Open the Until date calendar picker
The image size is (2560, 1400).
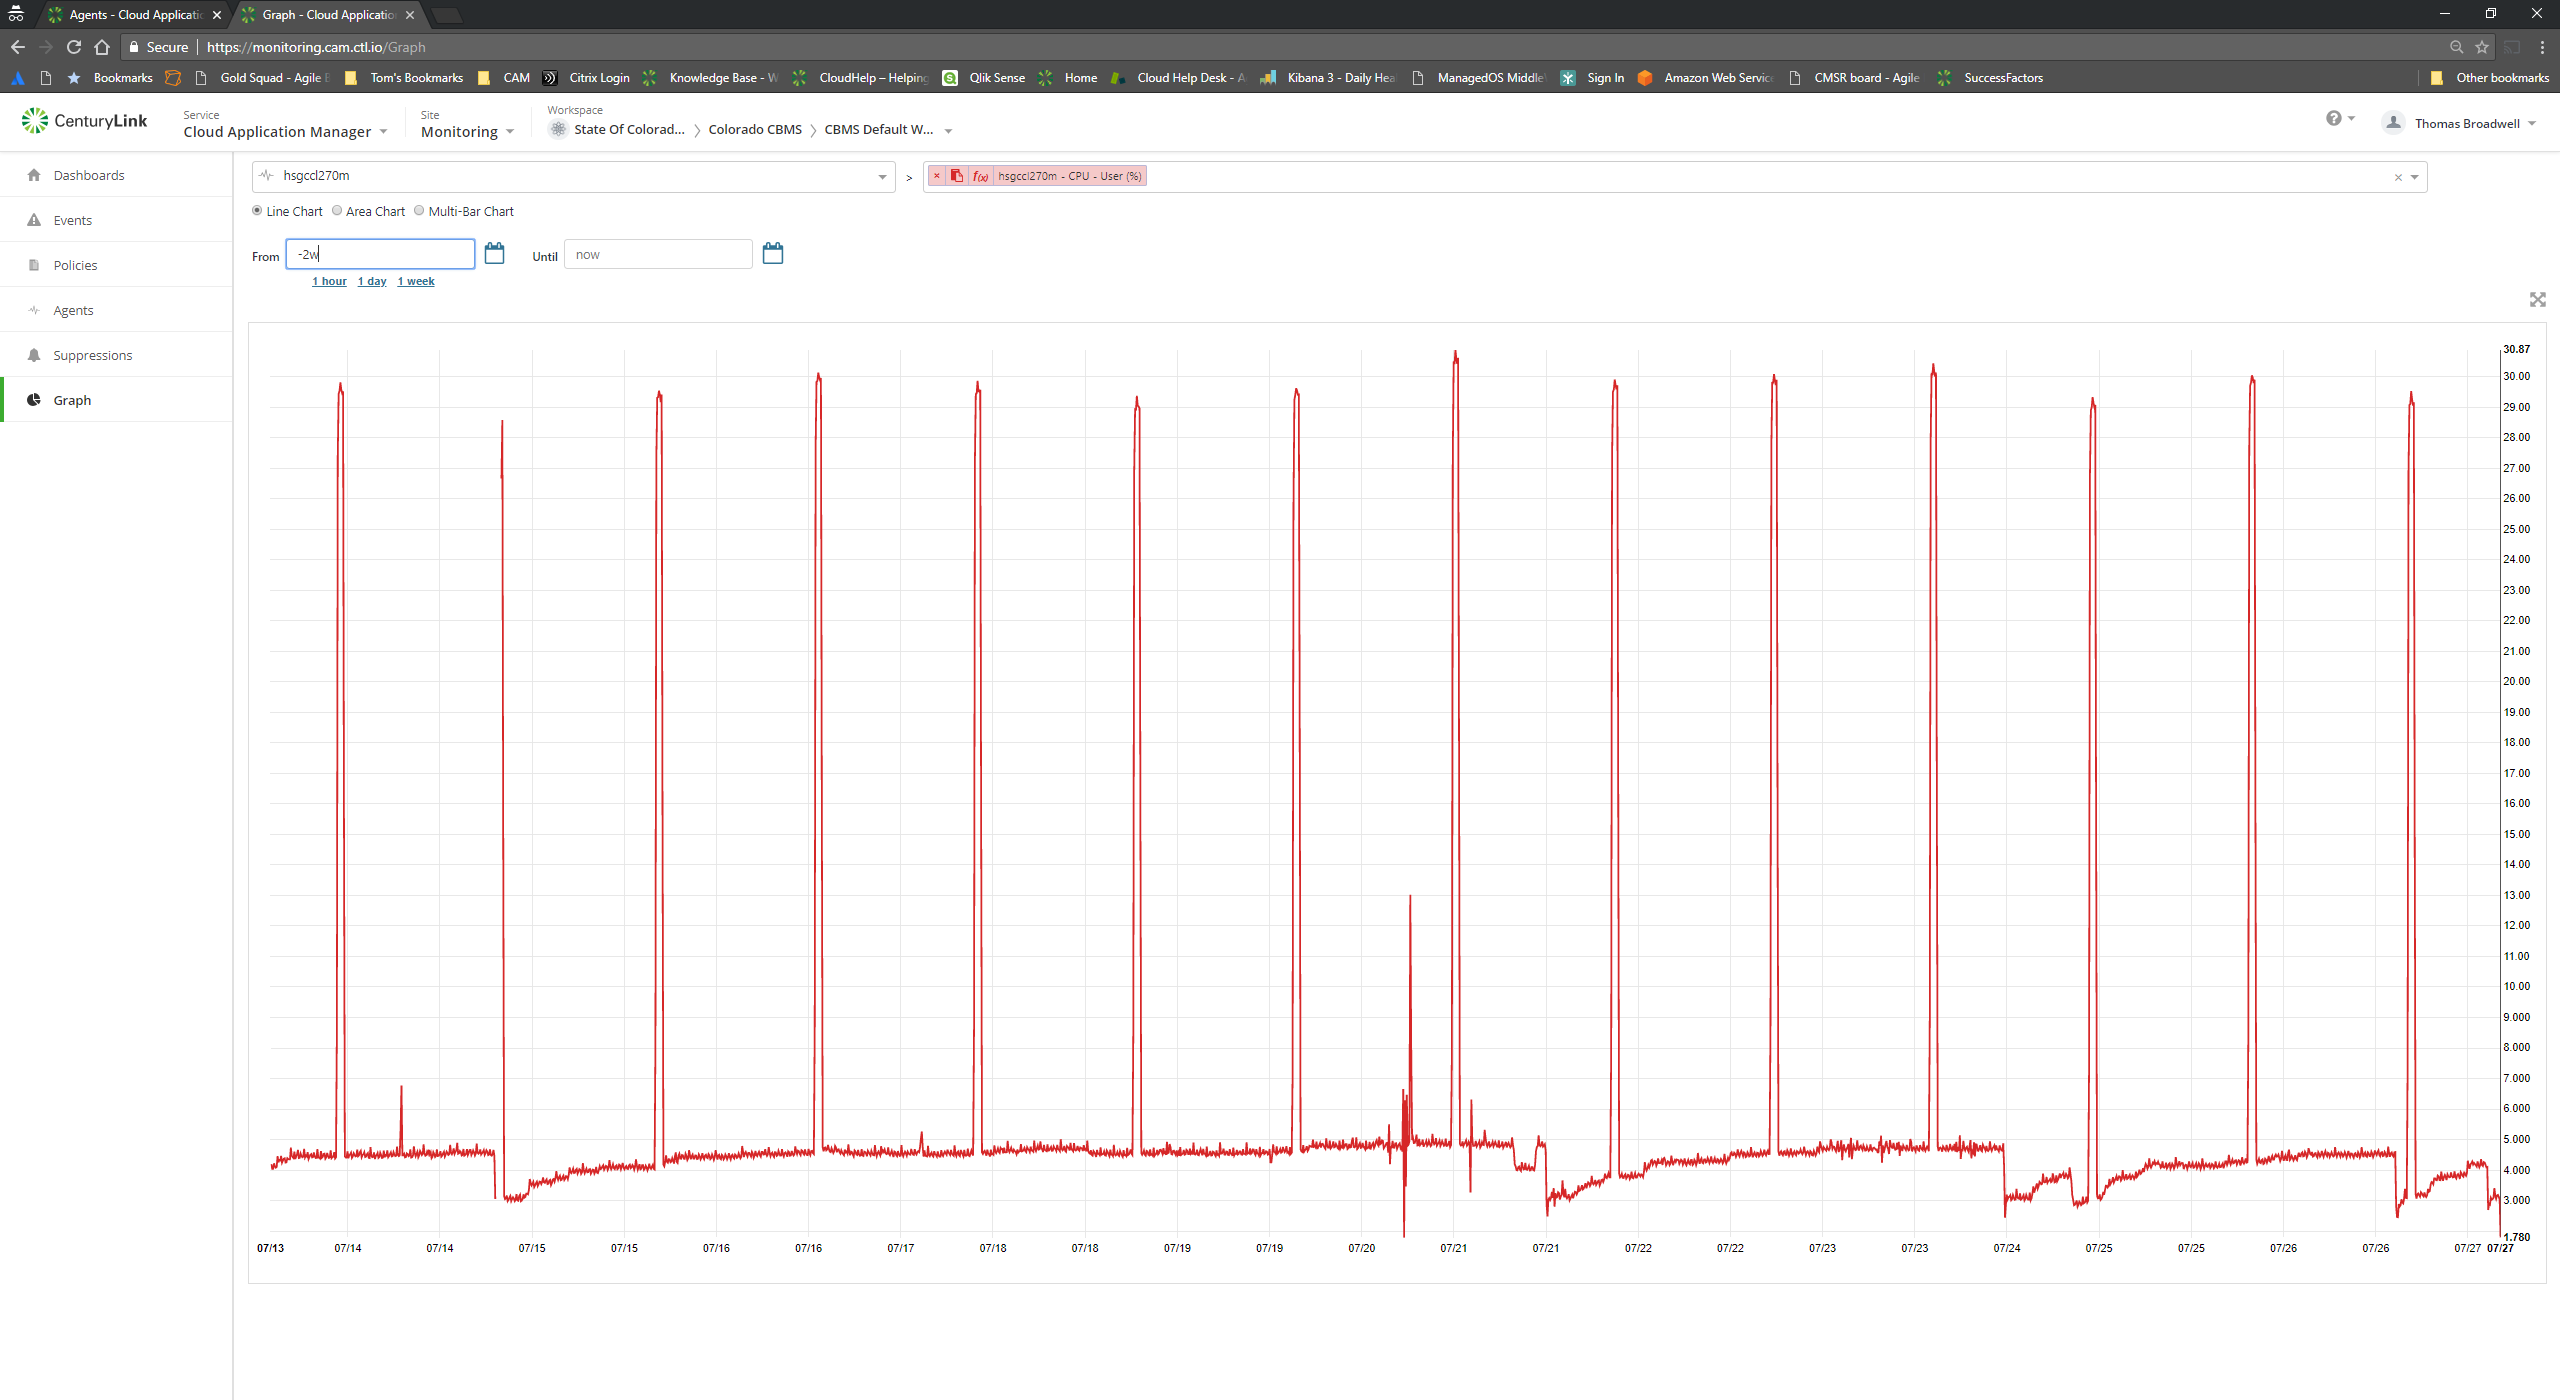point(772,253)
